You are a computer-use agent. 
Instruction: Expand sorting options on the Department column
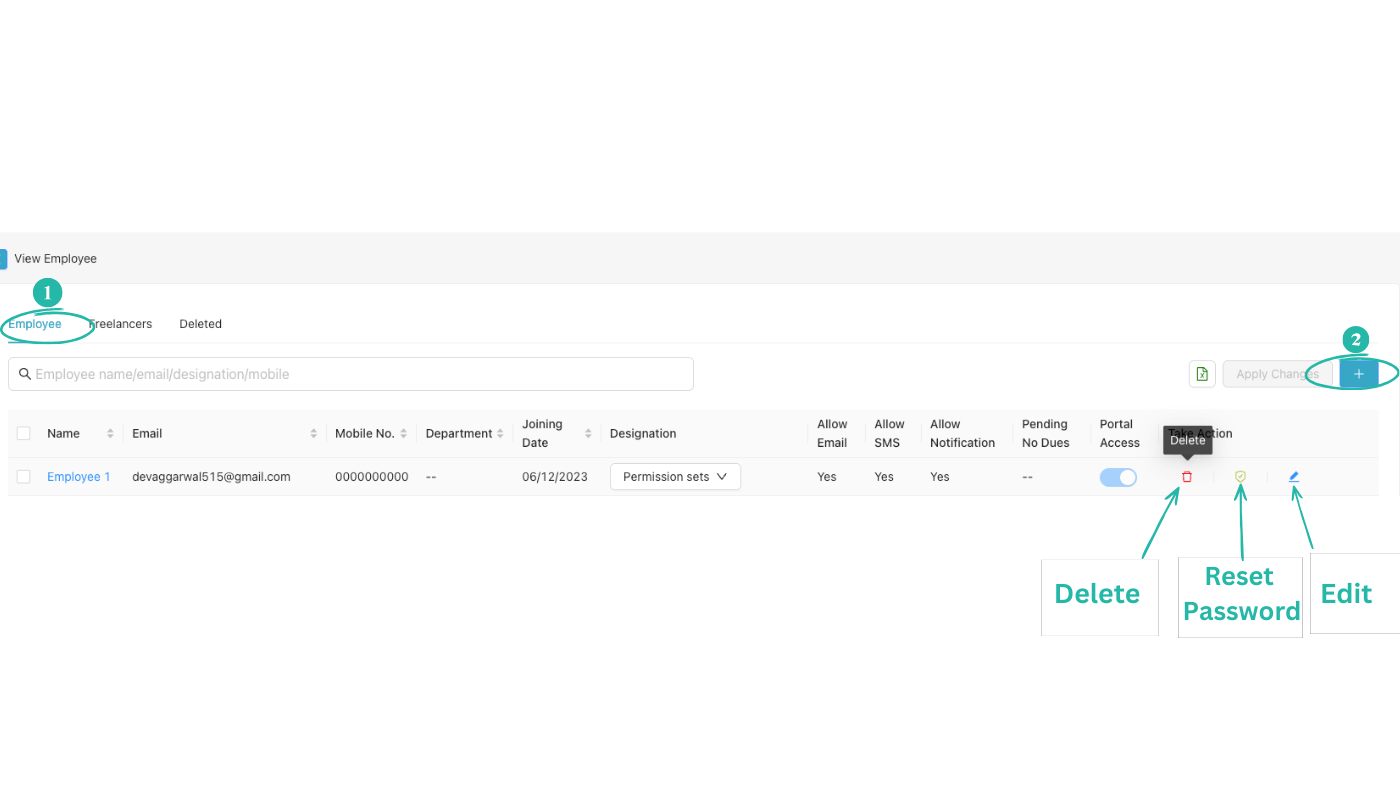point(502,433)
